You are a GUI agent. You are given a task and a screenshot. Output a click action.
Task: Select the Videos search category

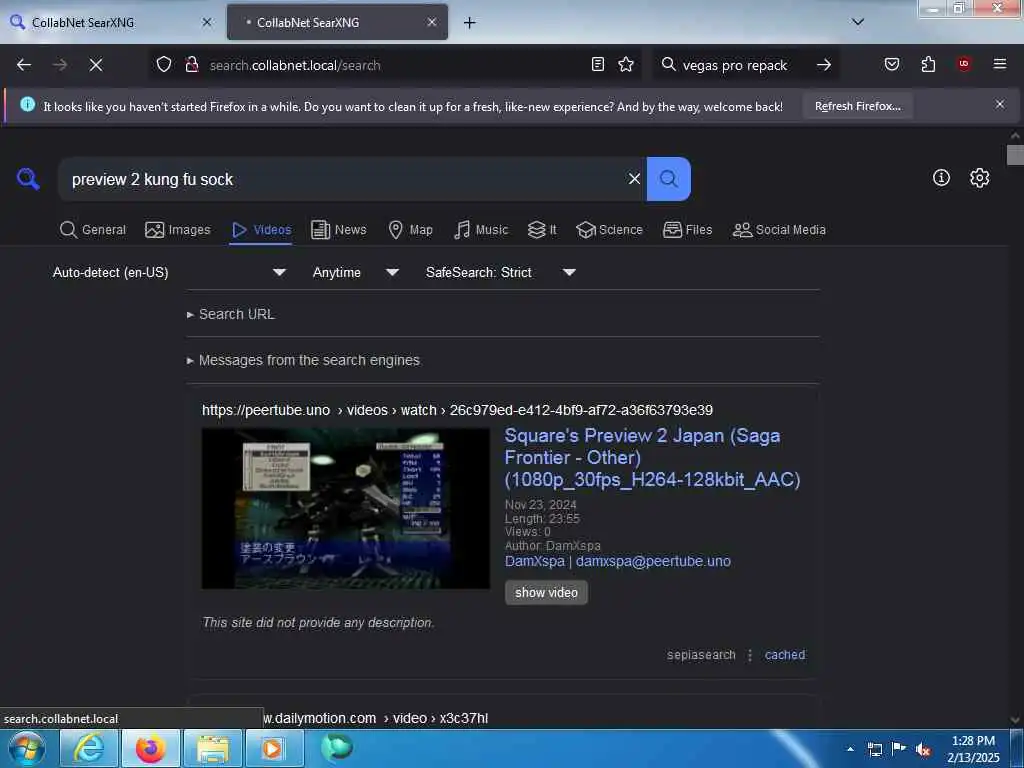261,230
